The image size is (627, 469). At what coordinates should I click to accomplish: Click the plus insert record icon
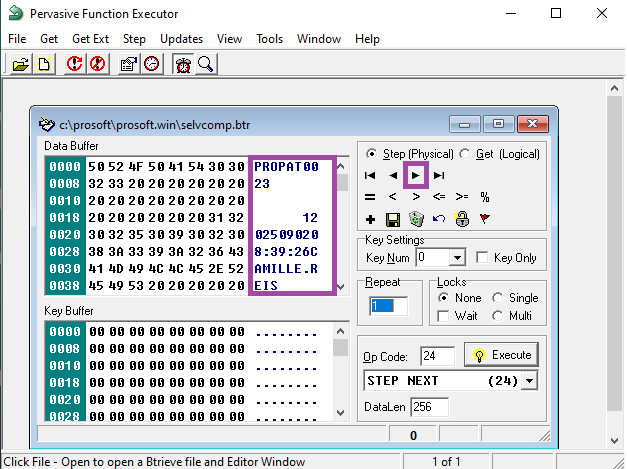(x=370, y=219)
